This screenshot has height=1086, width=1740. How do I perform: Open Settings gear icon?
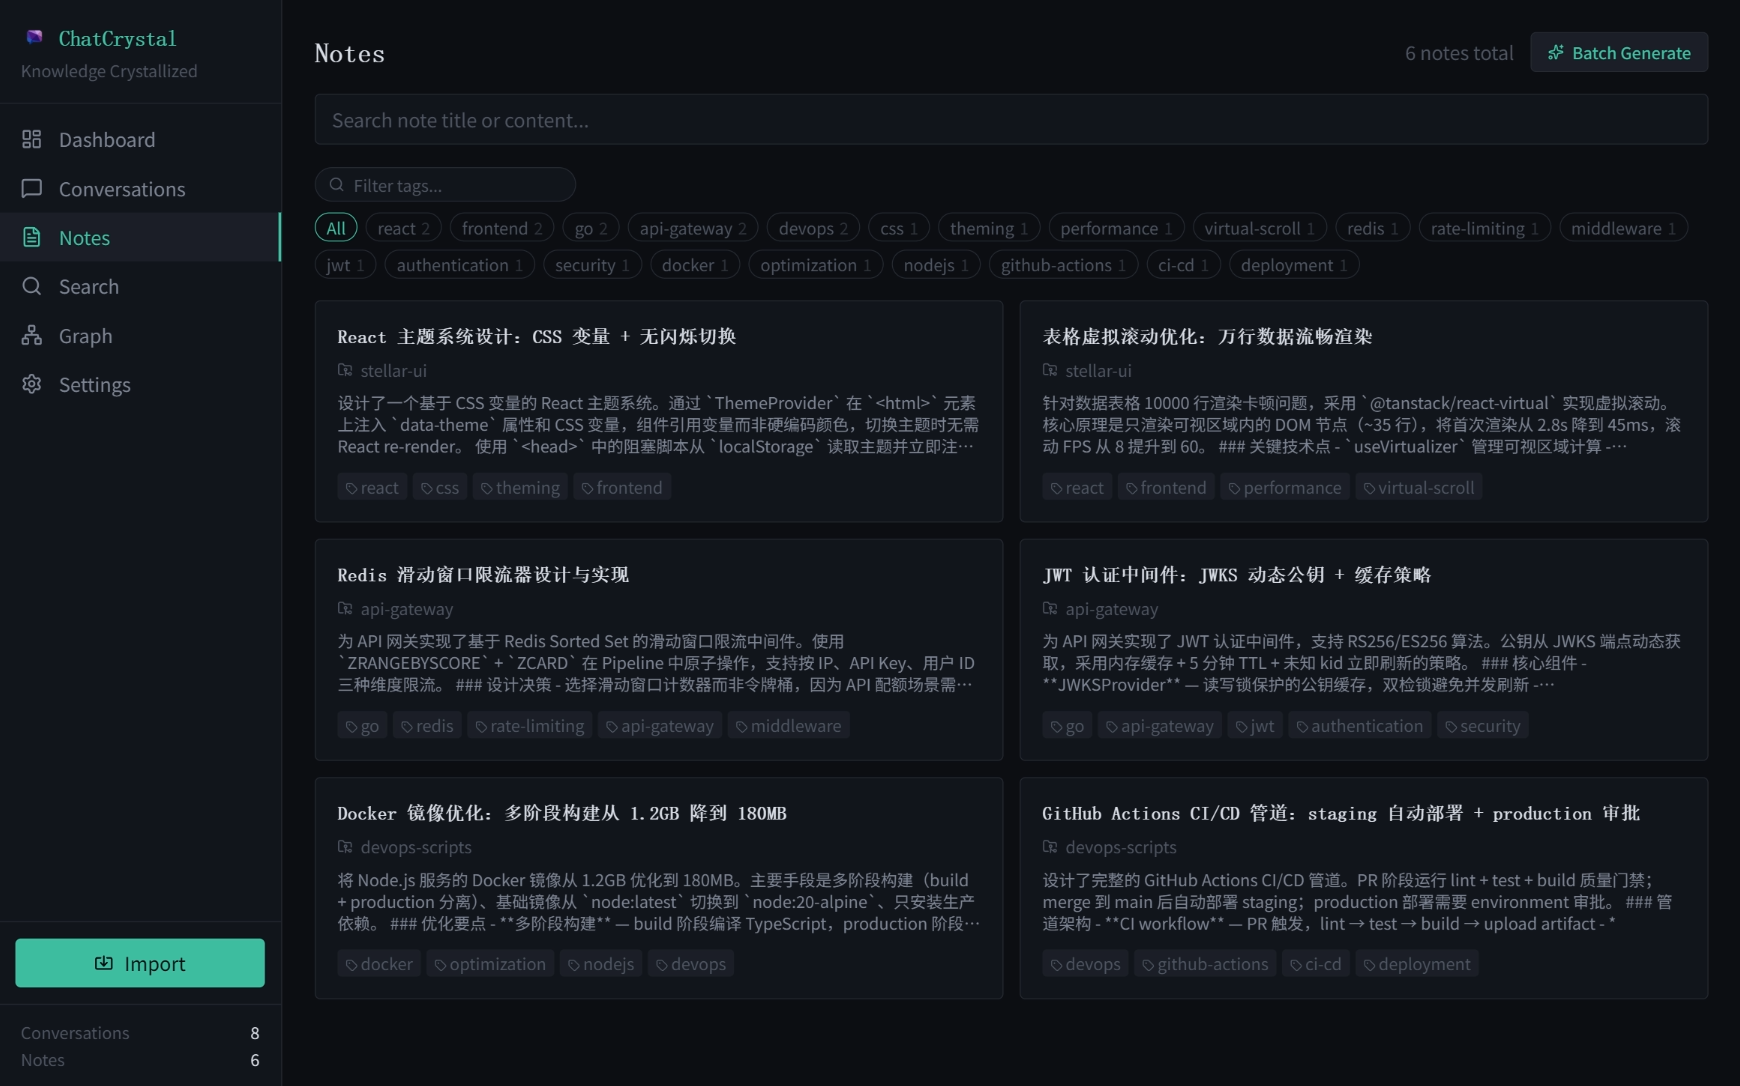(x=32, y=384)
